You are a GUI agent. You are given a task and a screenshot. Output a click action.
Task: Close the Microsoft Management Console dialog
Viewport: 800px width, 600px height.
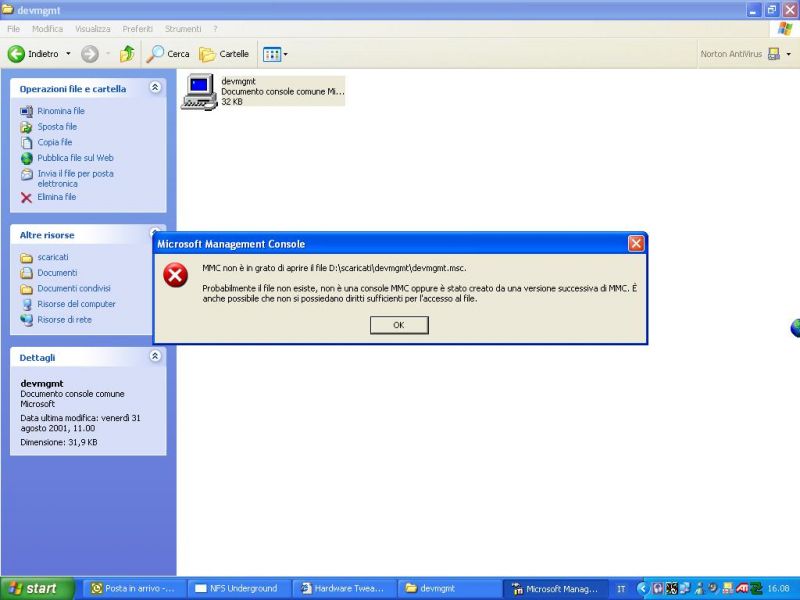tap(636, 244)
